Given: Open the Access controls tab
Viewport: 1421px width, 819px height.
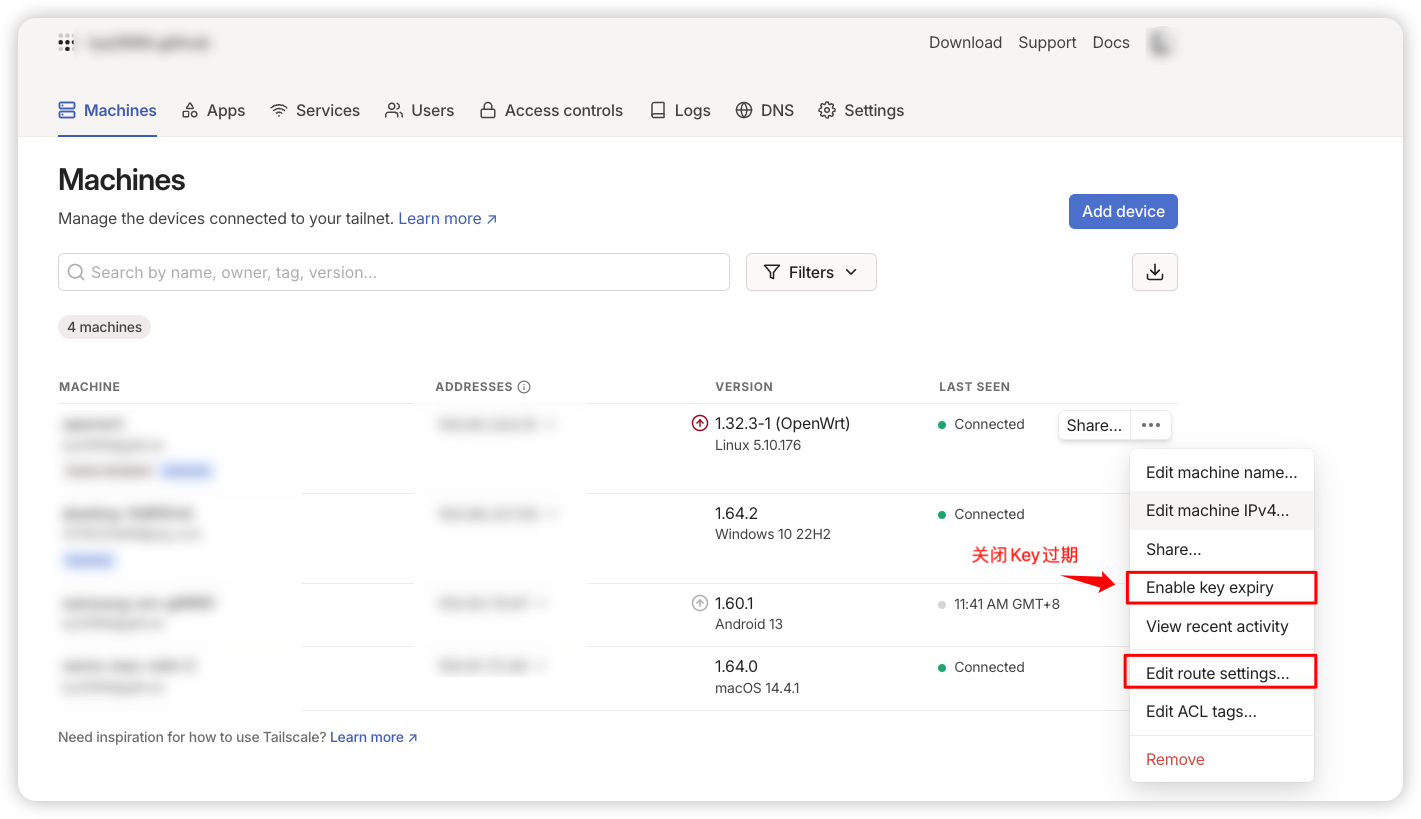Looking at the screenshot, I should tap(551, 110).
